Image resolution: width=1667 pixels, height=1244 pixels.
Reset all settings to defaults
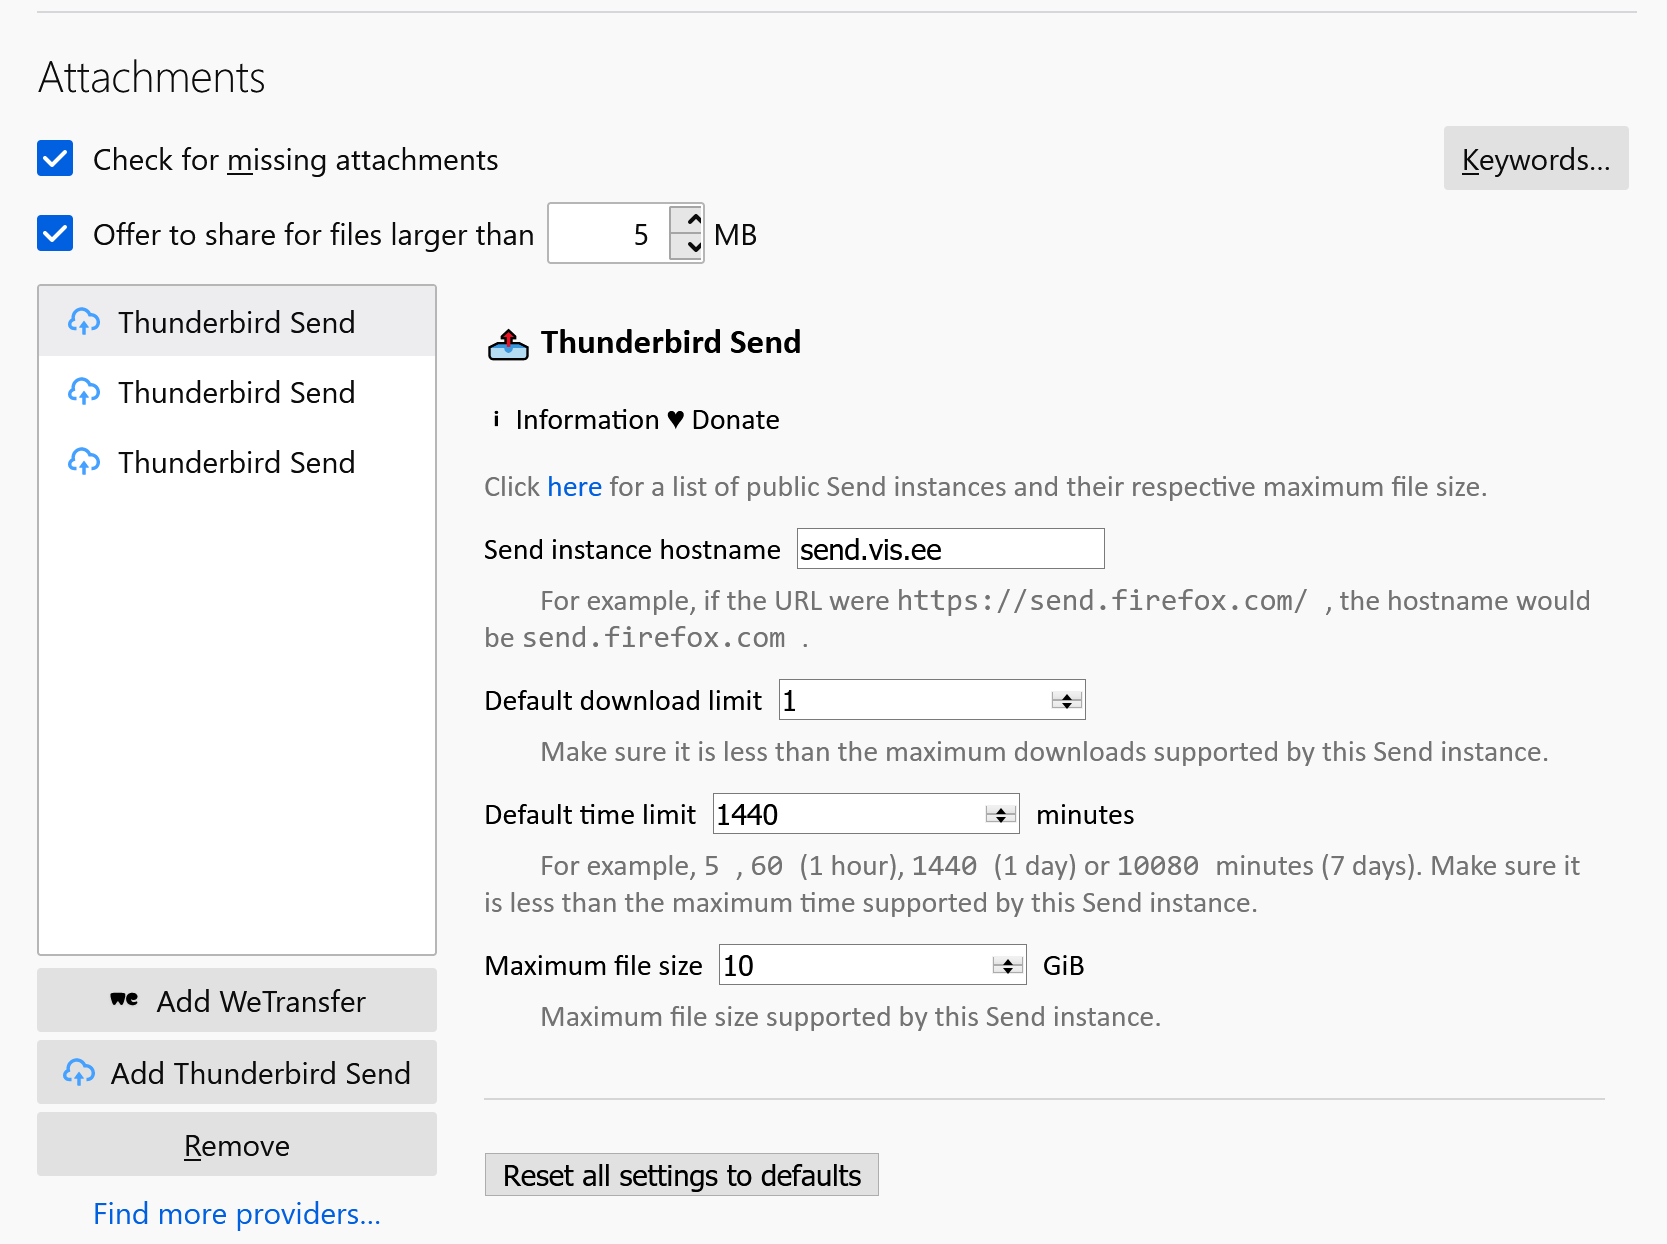(682, 1175)
